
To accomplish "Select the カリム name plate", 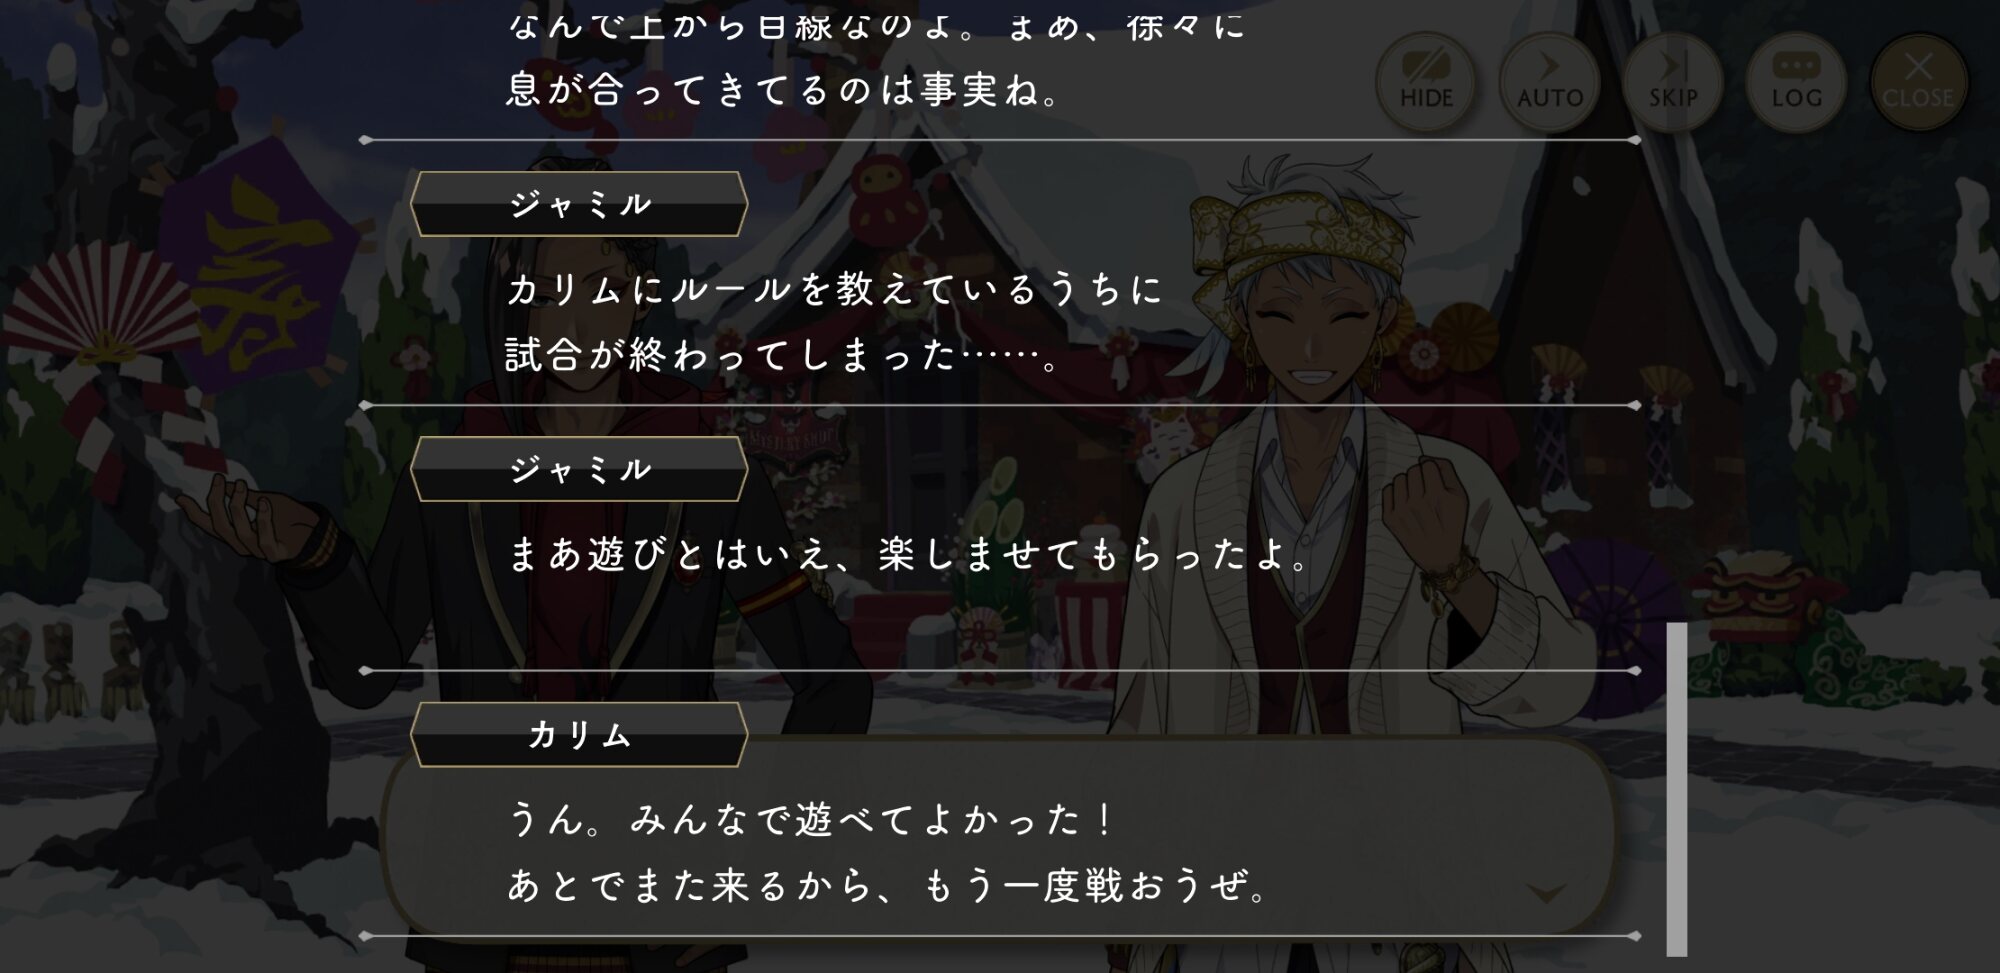I will coord(579,735).
